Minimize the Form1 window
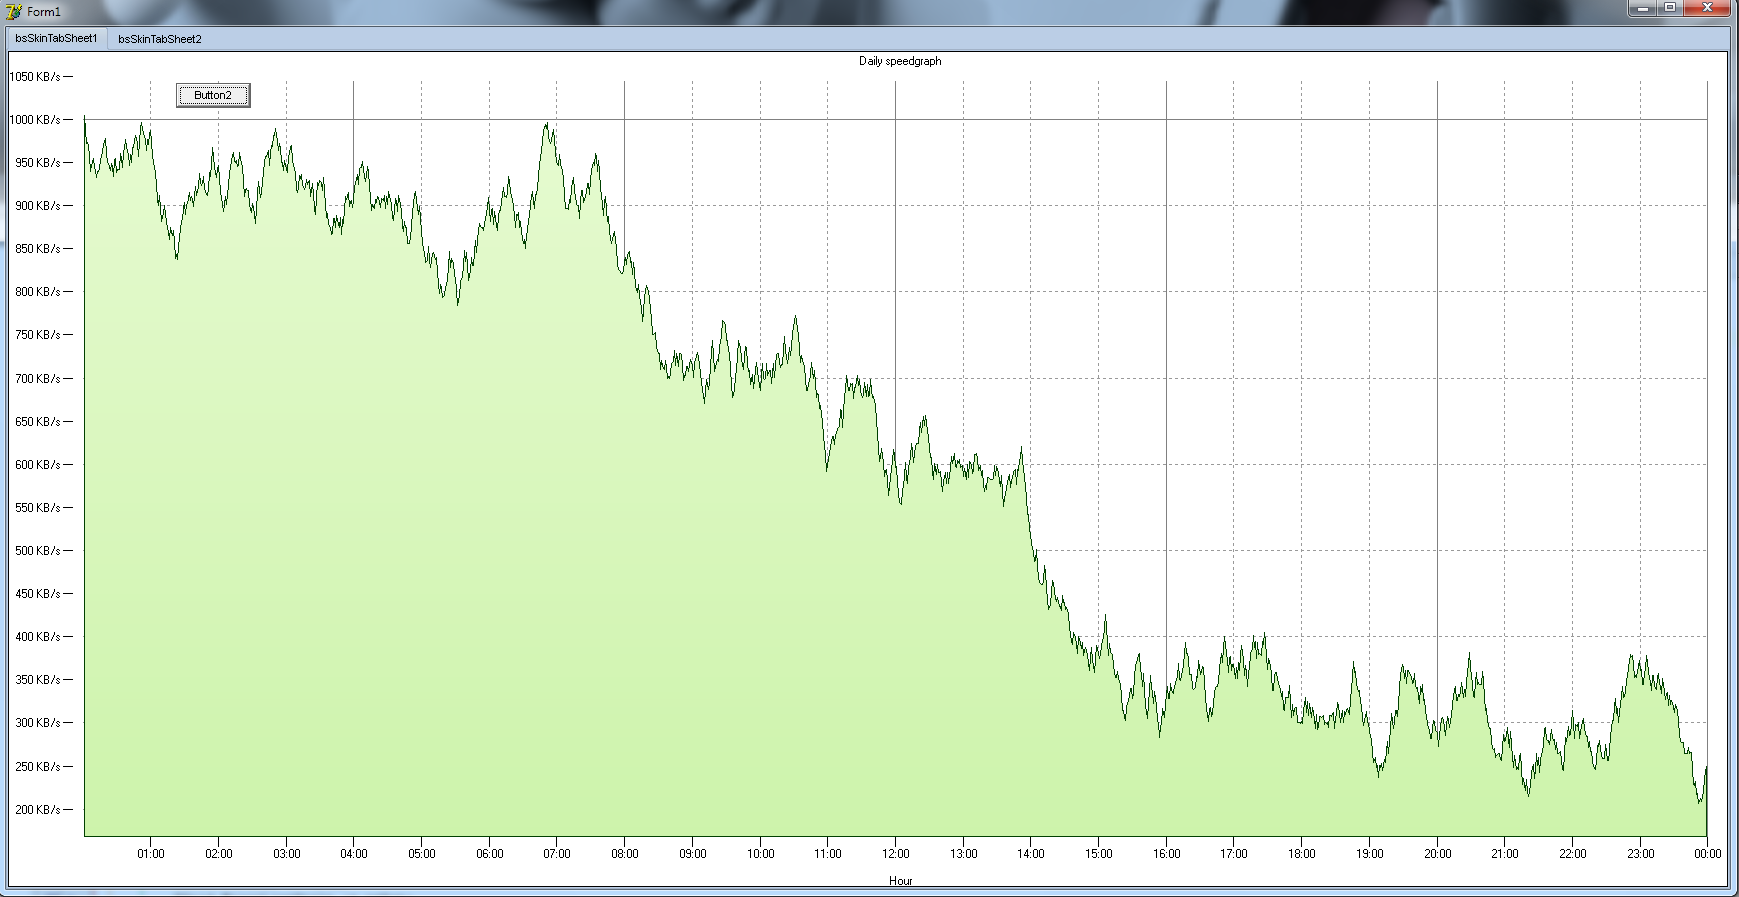Image resolution: width=1739 pixels, height=897 pixels. tap(1643, 8)
